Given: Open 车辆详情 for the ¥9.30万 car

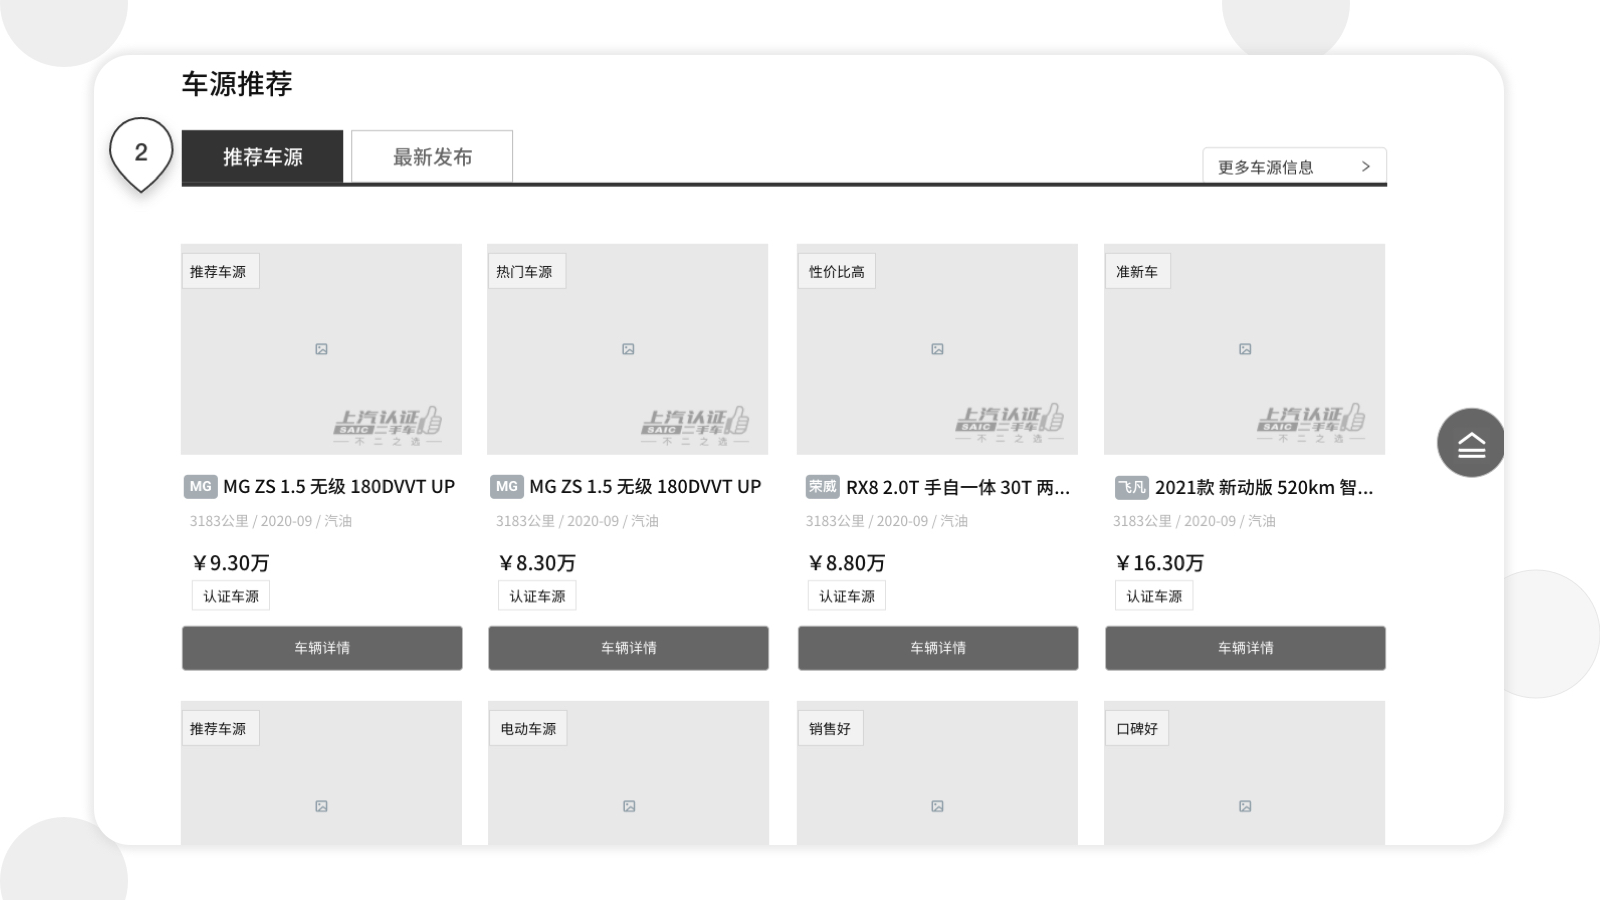Looking at the screenshot, I should tap(322, 648).
